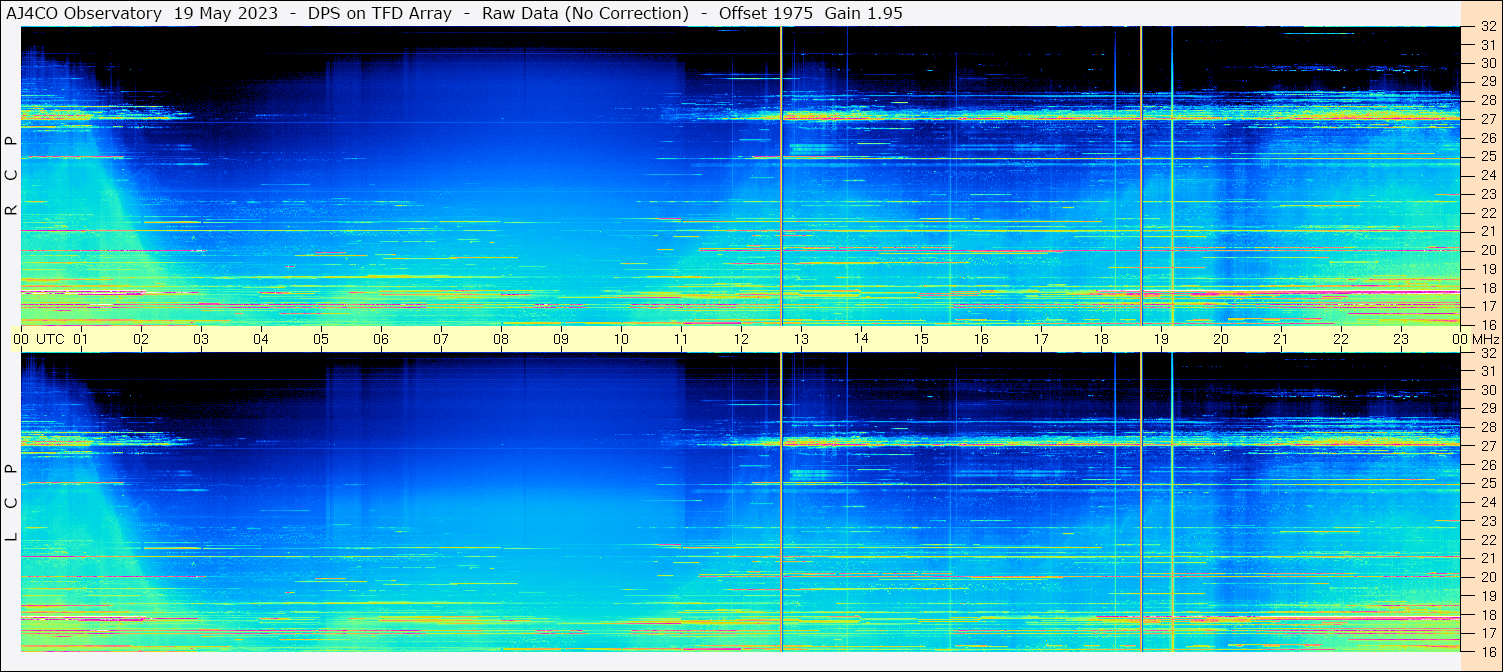Click the 14 hour marker on the time axis
This screenshot has width=1503, height=672.
tap(861, 338)
